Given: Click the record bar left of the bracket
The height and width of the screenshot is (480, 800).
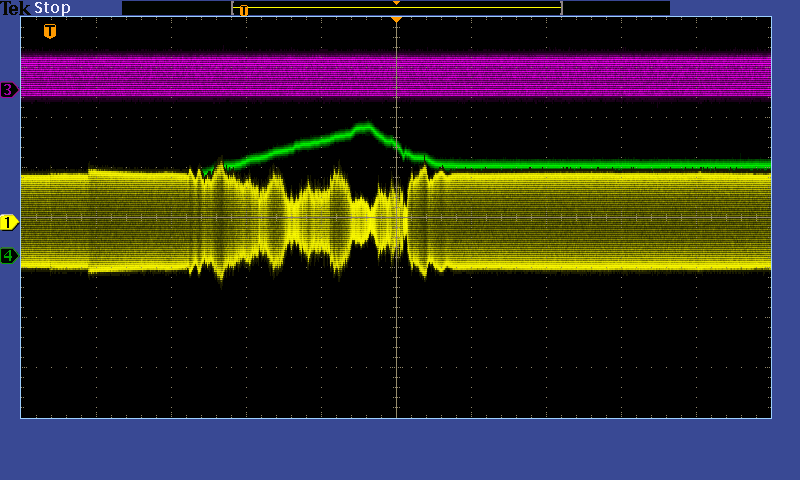Looking at the screenshot, I should pos(175,8).
